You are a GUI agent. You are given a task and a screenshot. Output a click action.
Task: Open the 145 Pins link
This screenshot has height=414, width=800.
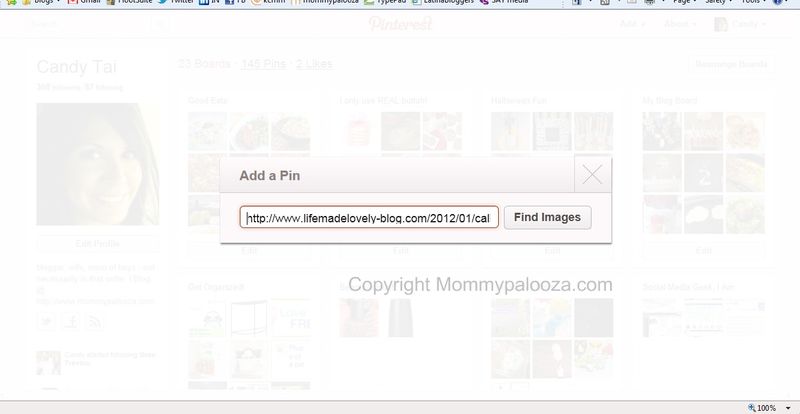tap(263, 64)
